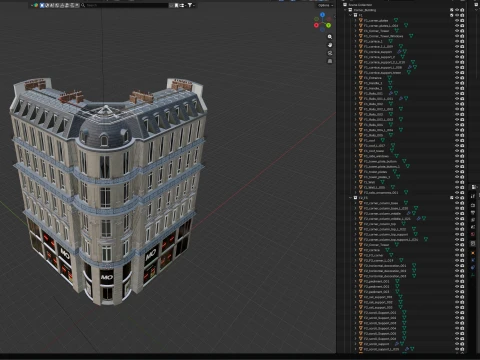Open the Options dropdown in viewport header
The width and height of the screenshot is (480, 360).
pos(325,5)
